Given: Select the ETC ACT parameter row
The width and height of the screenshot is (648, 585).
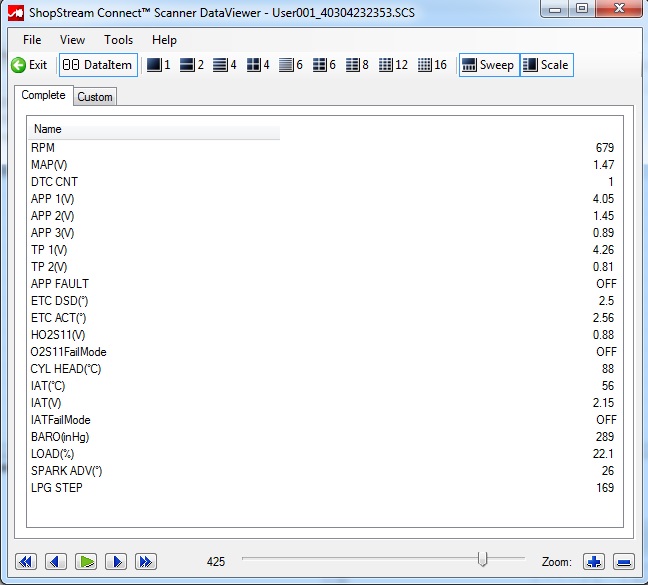Looking at the screenshot, I should [324, 318].
